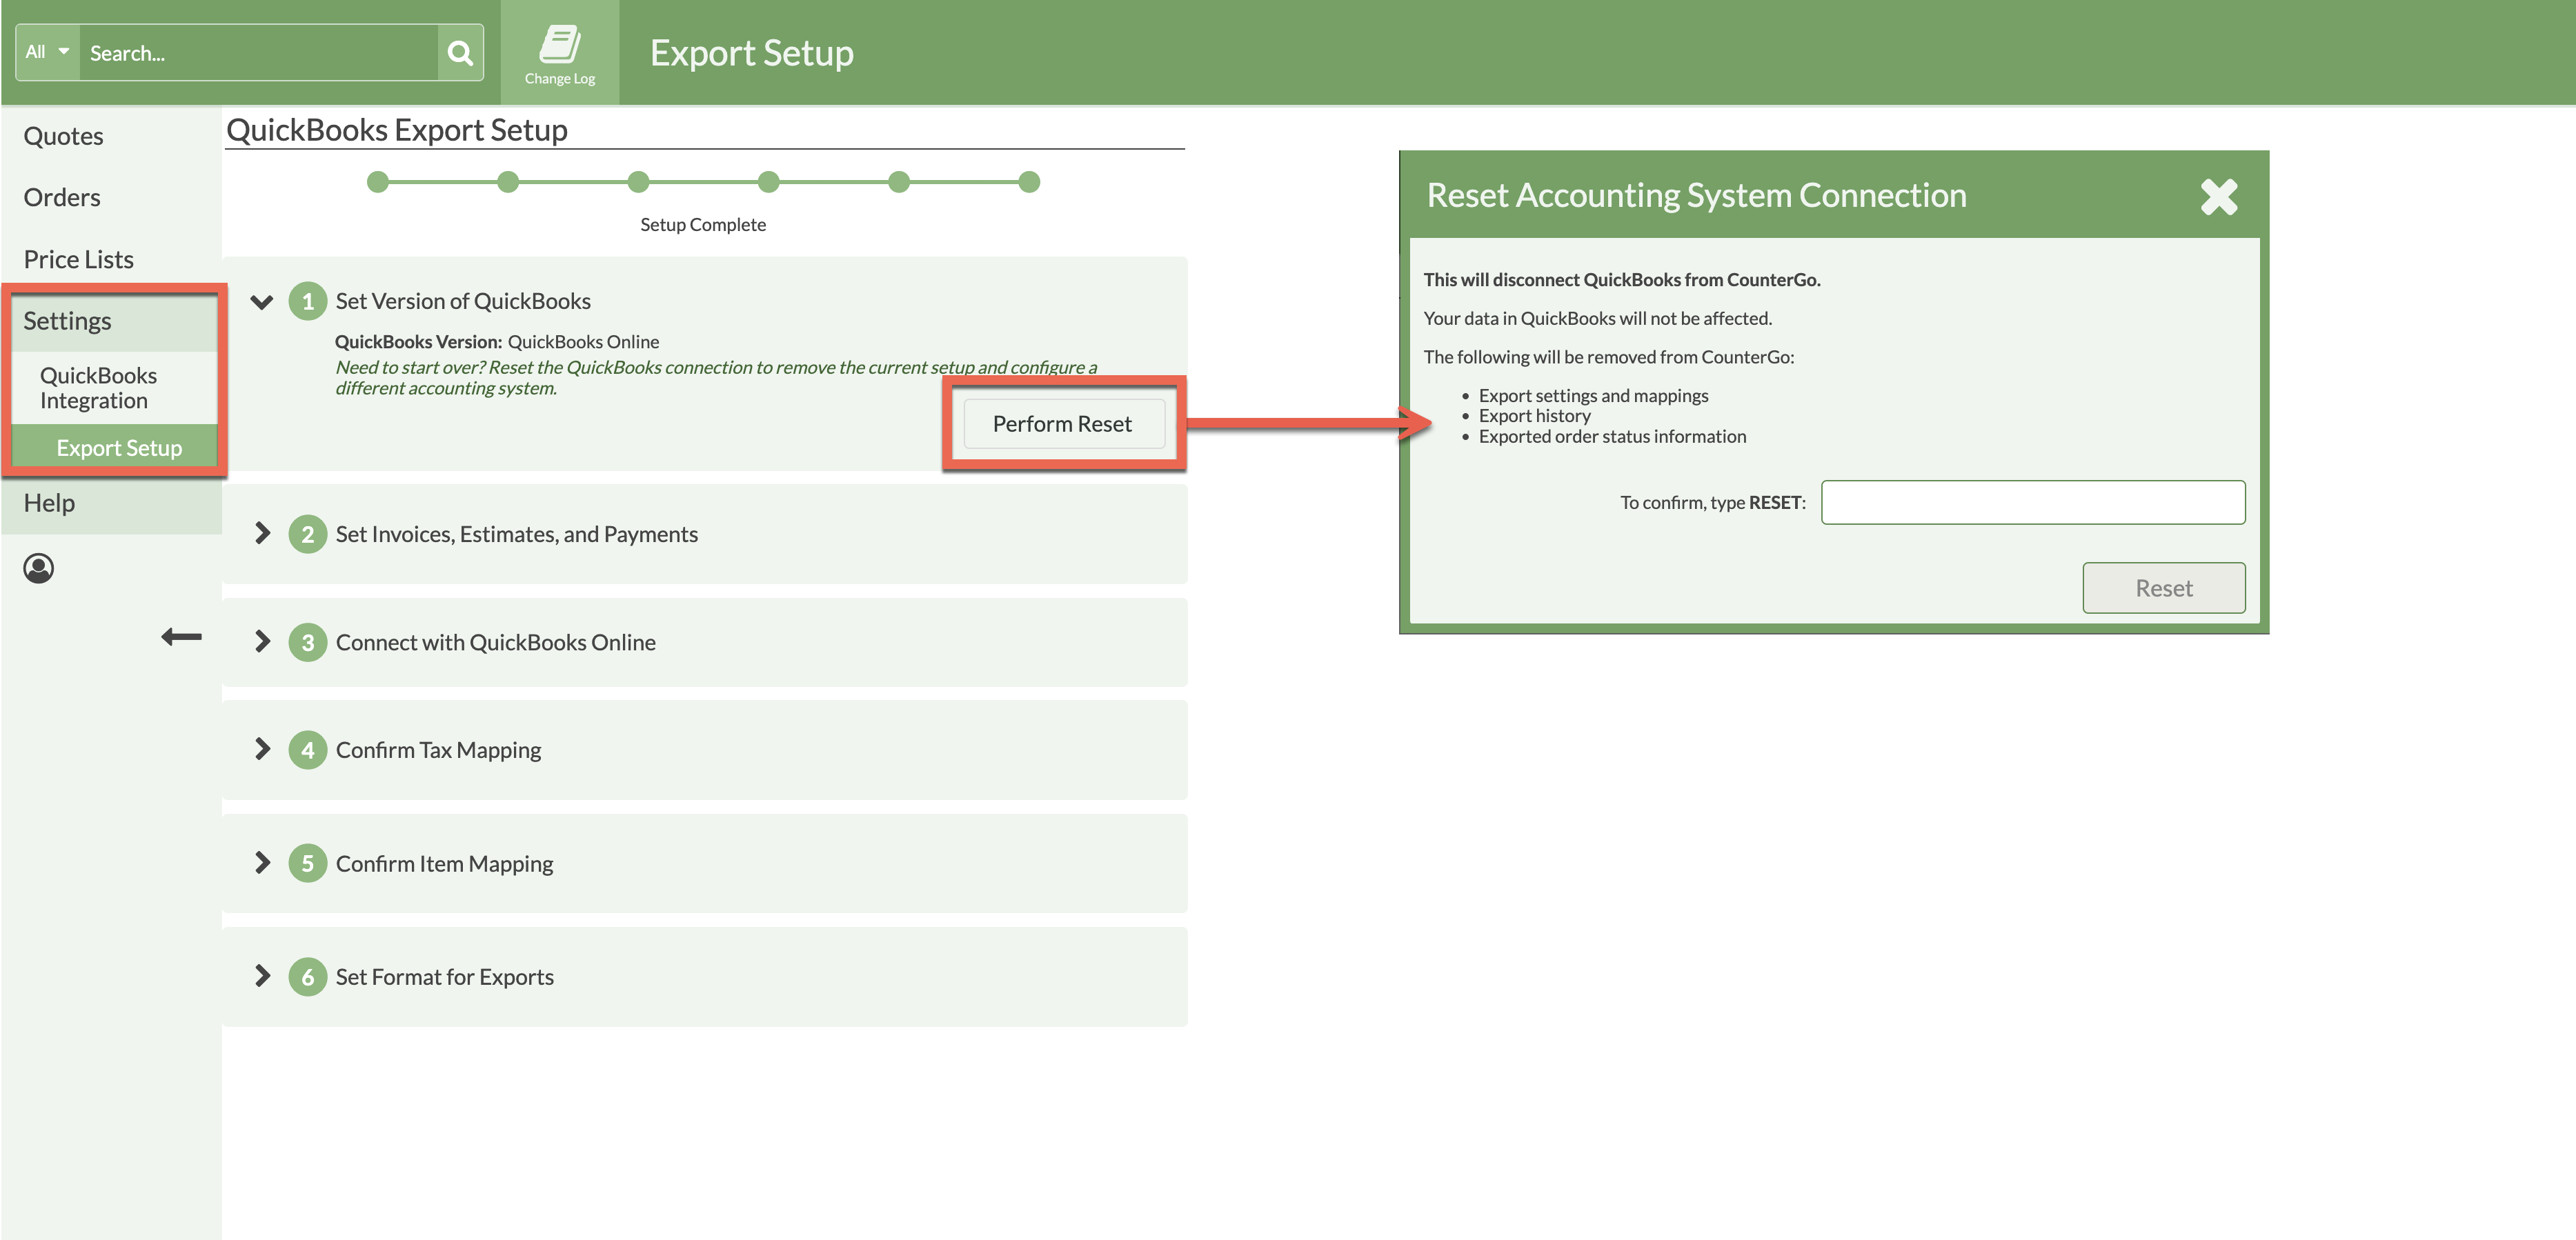Click the Connect with QuickBooks Online title
The image size is (2576, 1240).
496,642
